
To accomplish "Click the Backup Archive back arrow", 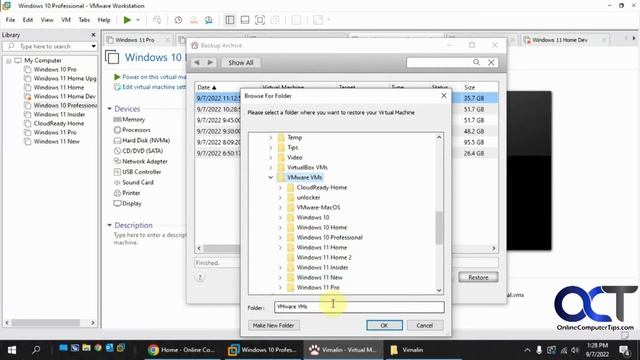I will pyautogui.click(x=197, y=62).
